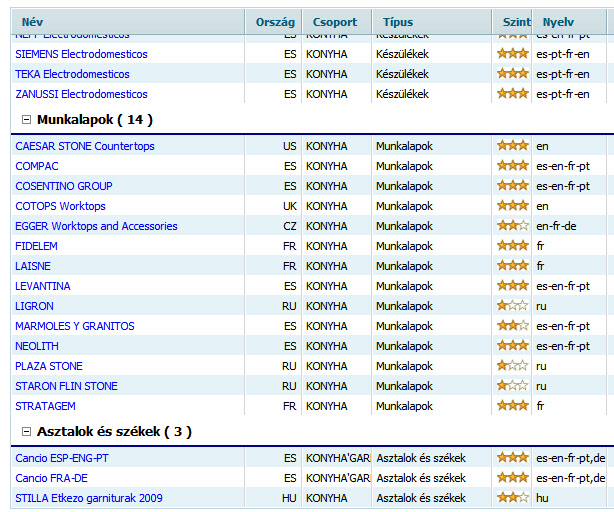The width and height of the screenshot is (614, 512).
Task: Open TEKA Electrodomesticos link
Action: (x=72, y=74)
